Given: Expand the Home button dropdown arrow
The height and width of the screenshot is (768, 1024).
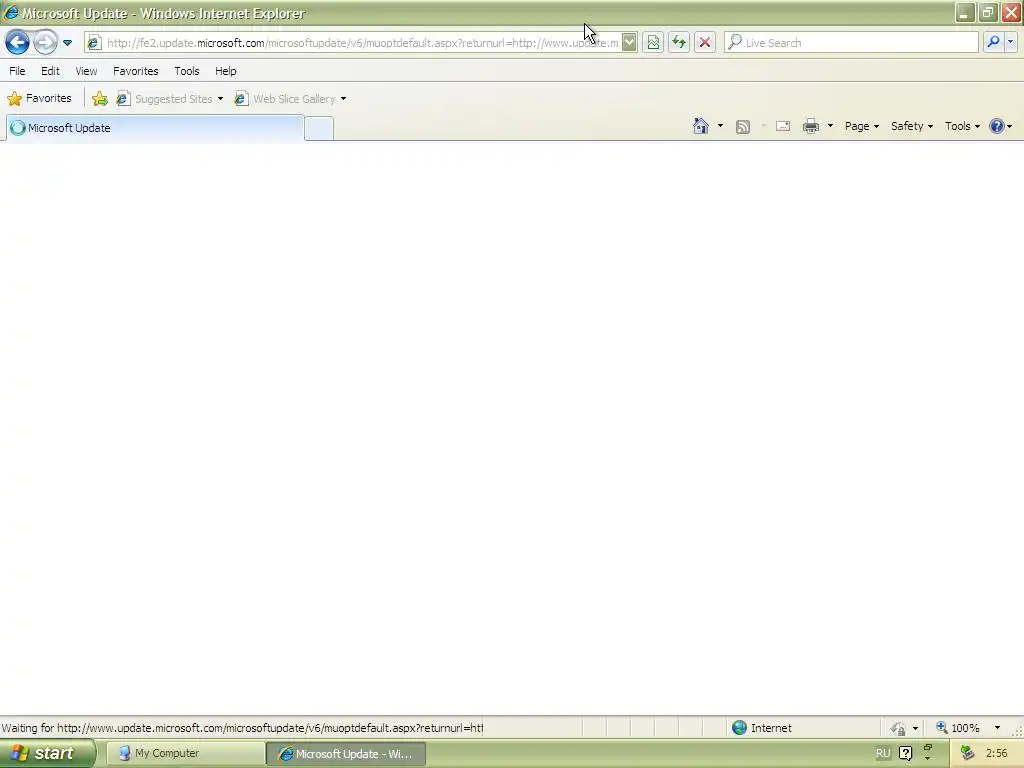Looking at the screenshot, I should click(720, 126).
